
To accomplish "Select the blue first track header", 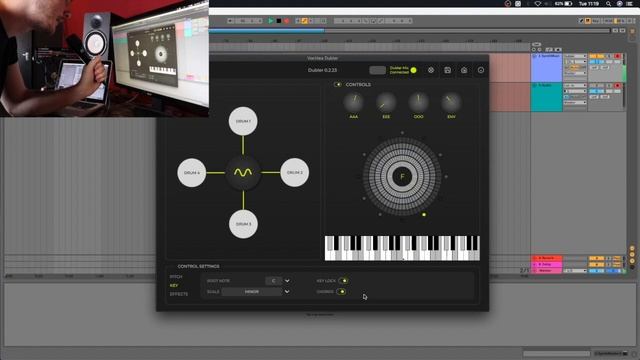I will click(547, 68).
